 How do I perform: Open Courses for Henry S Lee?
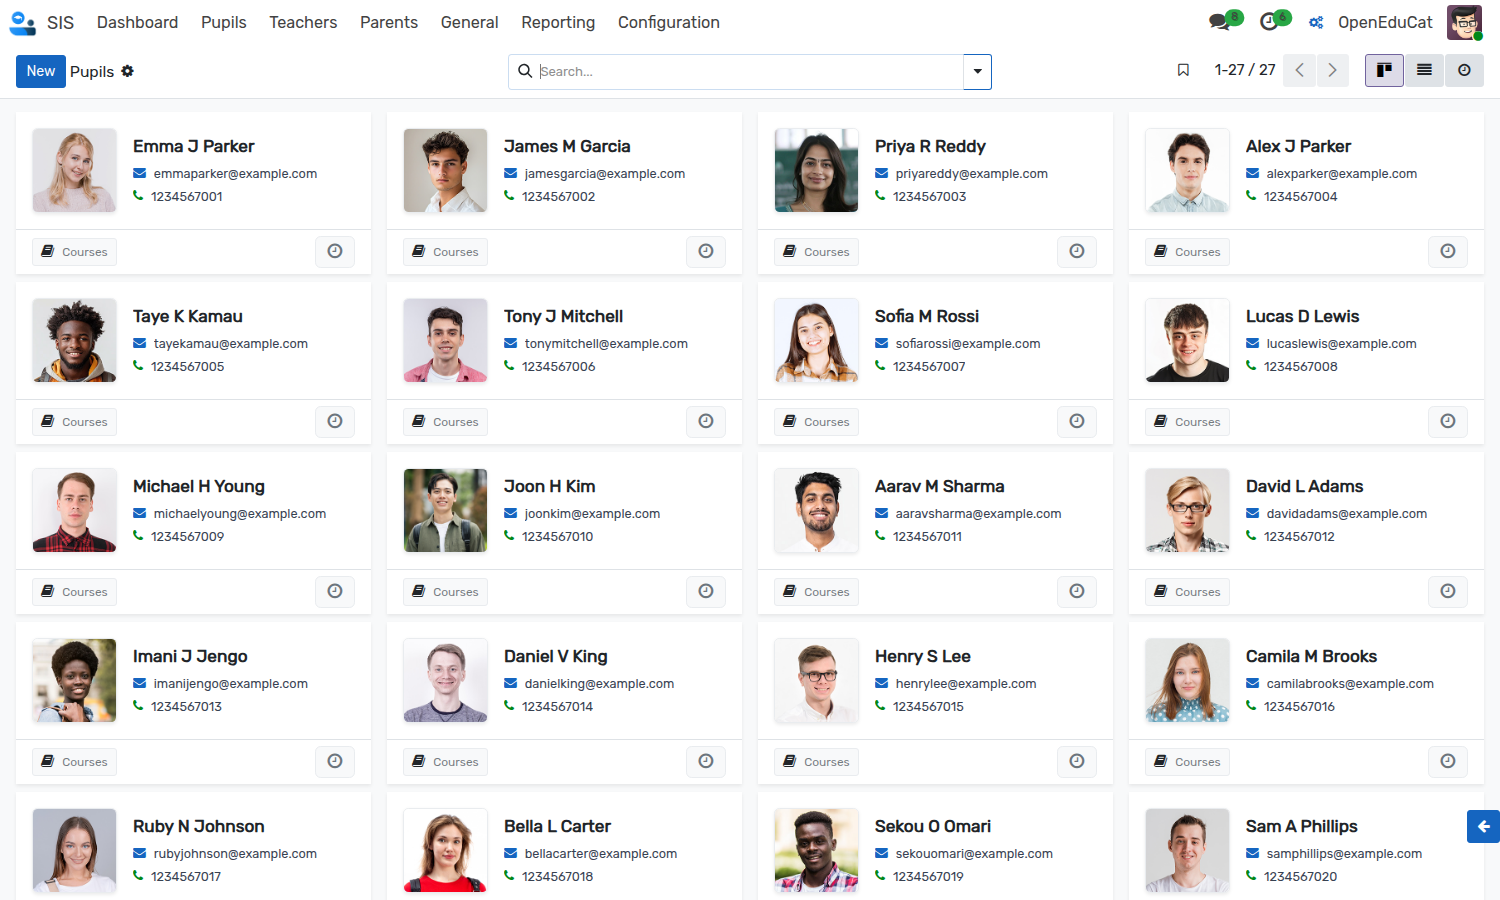click(x=816, y=762)
